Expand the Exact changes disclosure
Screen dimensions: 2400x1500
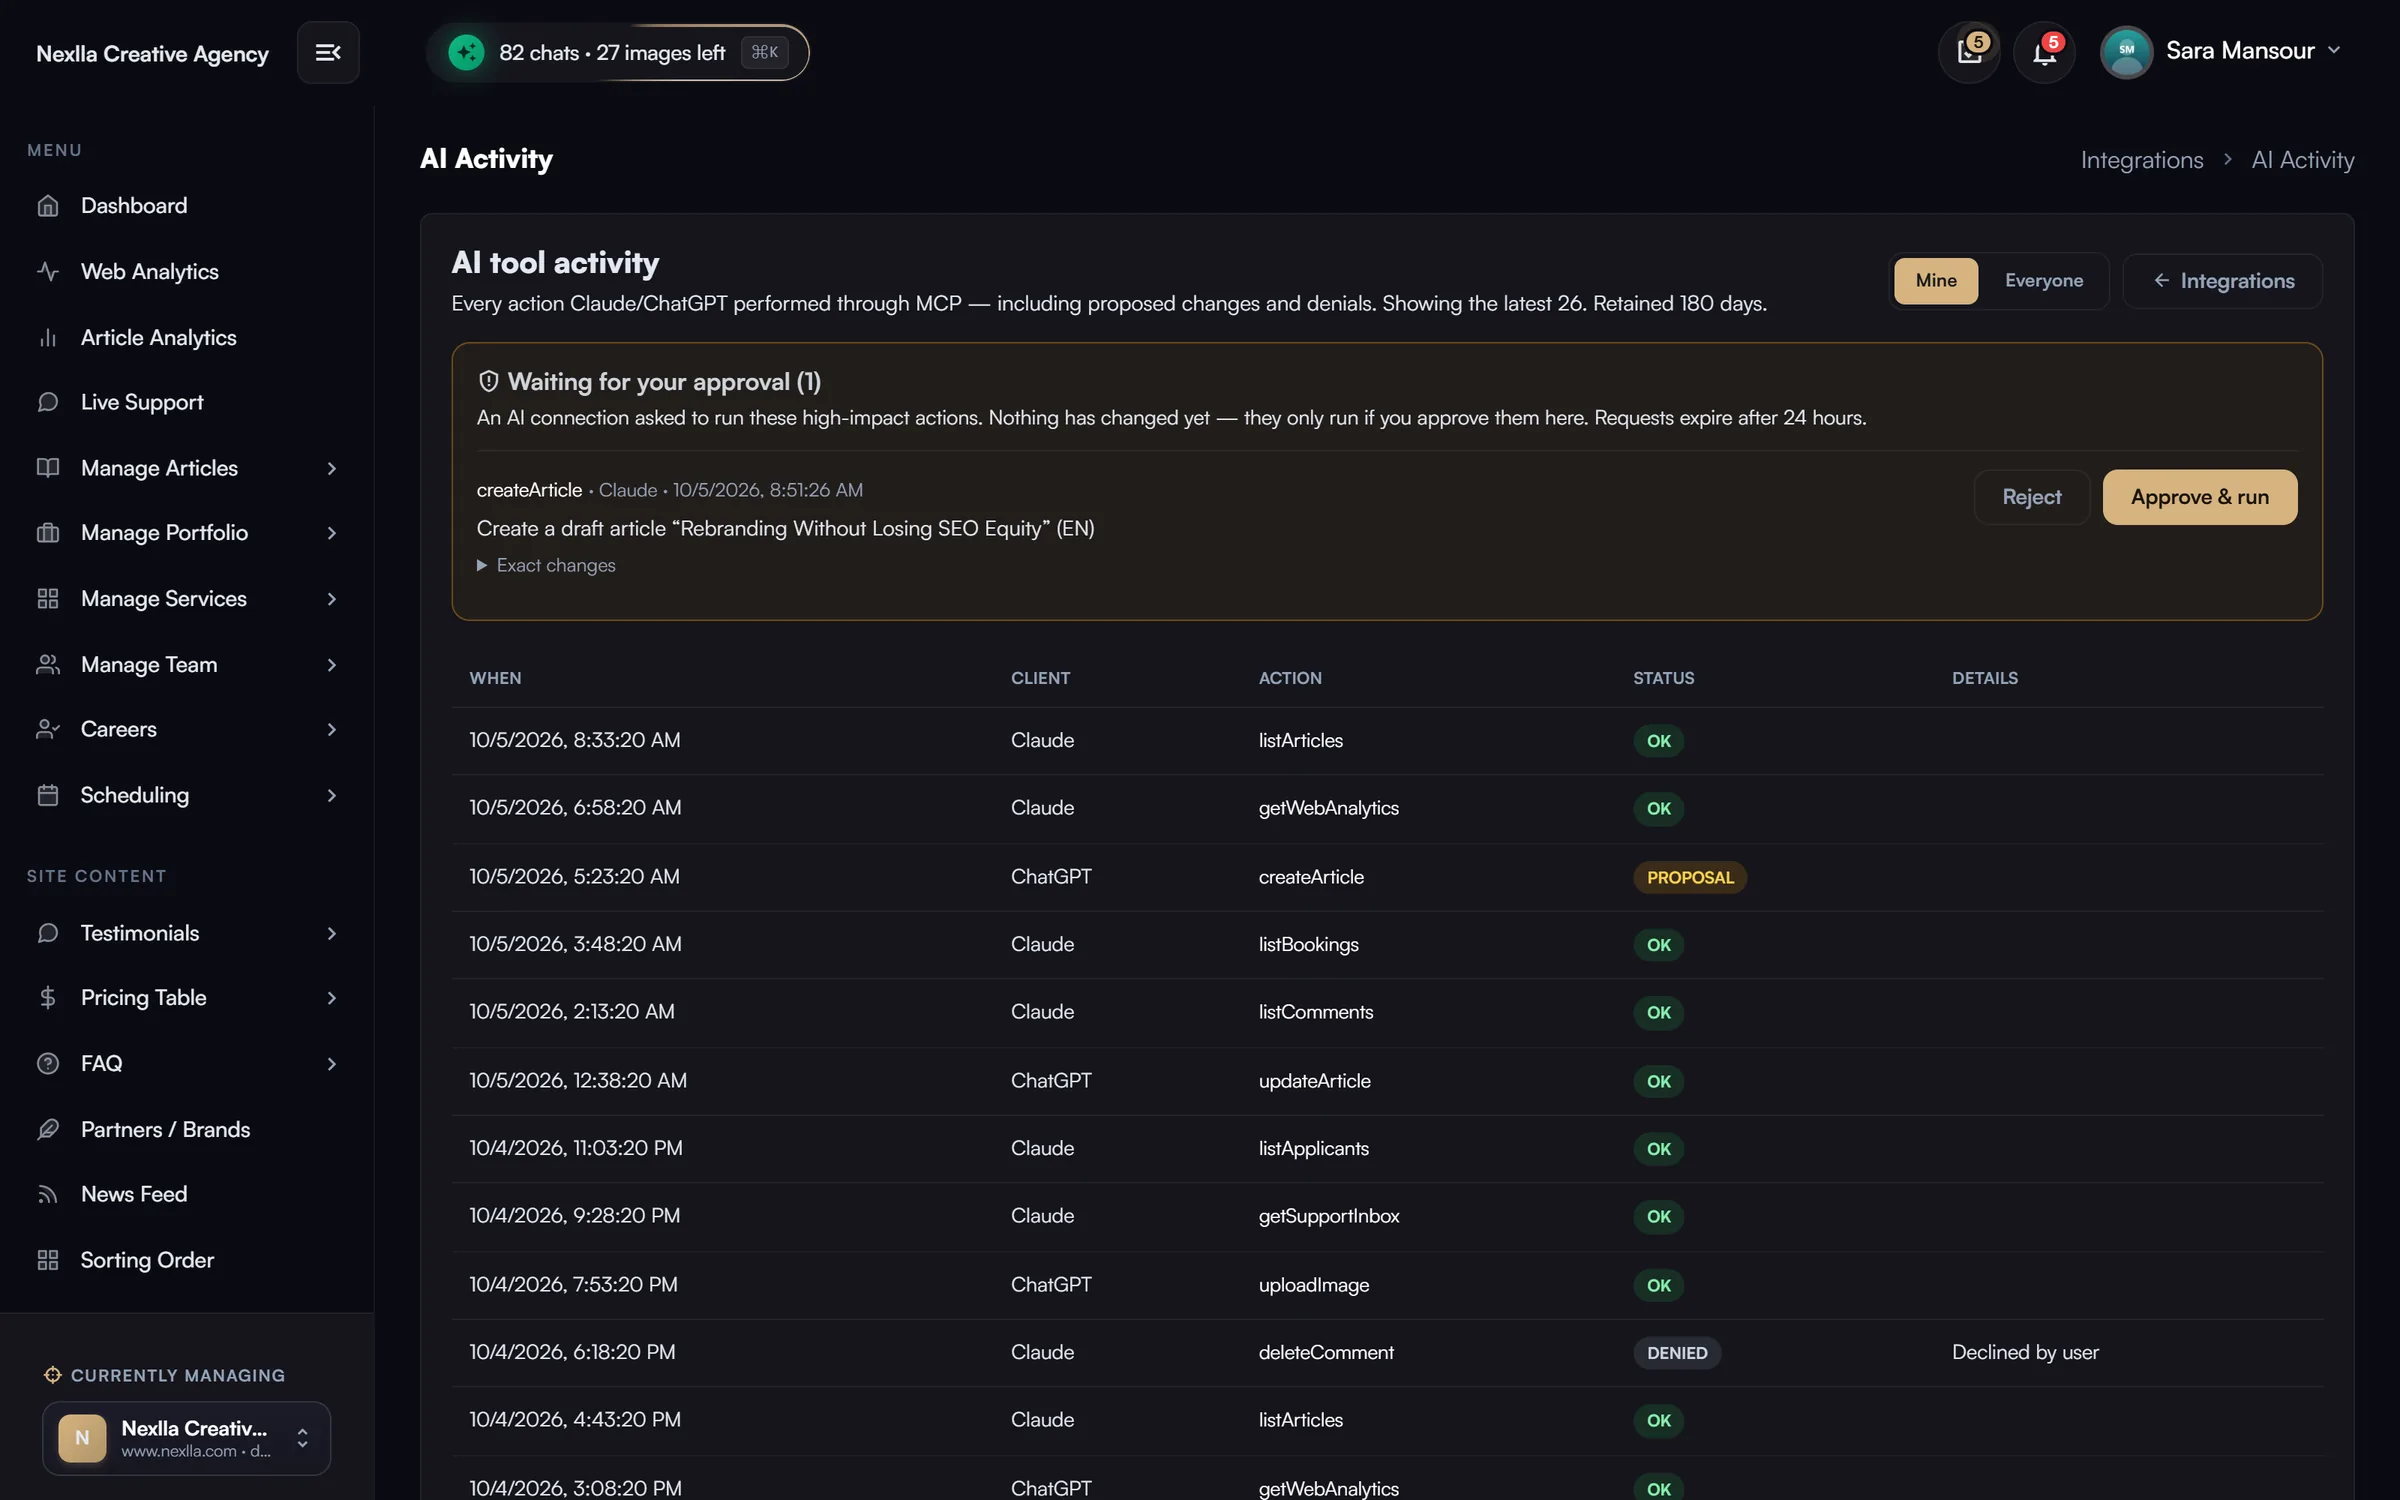click(546, 566)
